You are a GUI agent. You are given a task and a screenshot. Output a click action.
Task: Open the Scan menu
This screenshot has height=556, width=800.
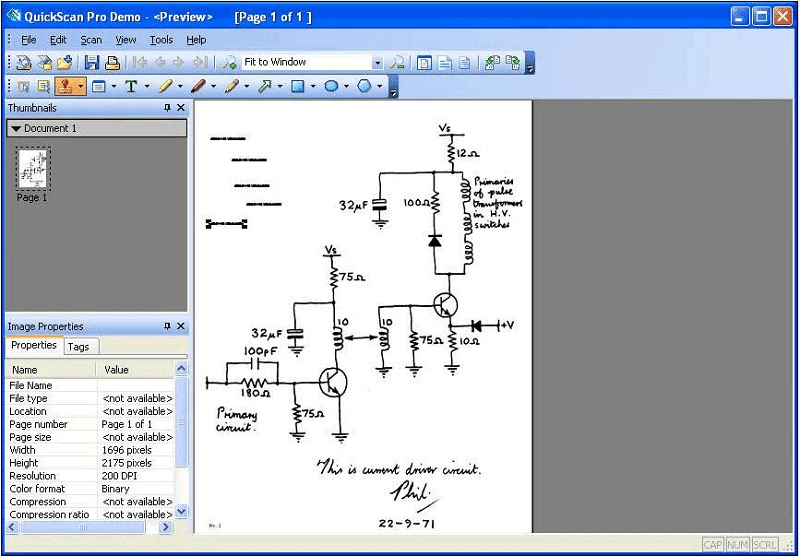[91, 40]
